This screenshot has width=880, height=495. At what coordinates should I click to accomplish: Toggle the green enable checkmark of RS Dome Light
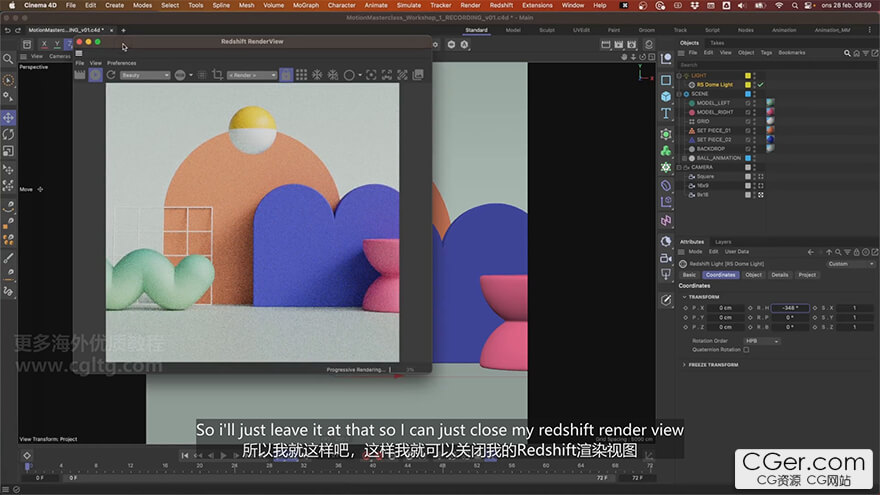click(x=760, y=85)
